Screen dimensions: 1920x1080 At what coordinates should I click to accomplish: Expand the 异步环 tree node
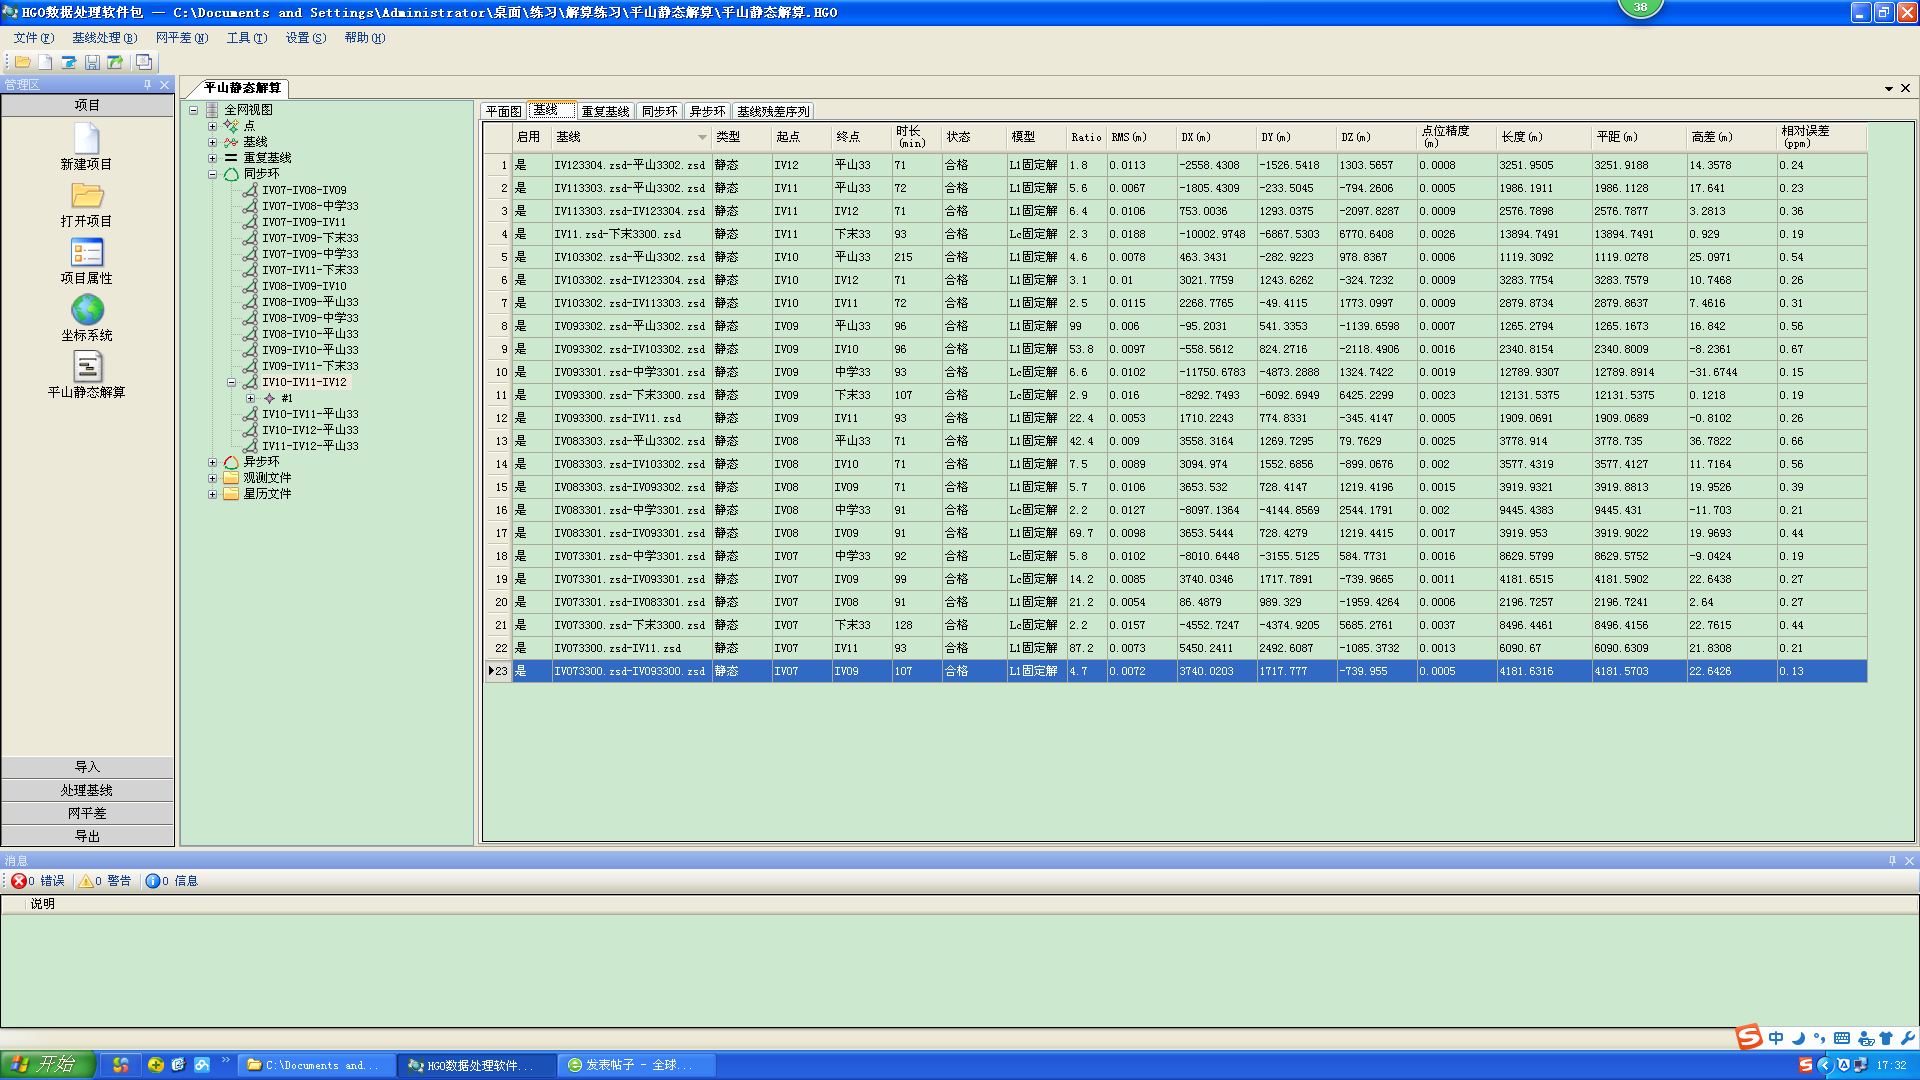pos(212,462)
